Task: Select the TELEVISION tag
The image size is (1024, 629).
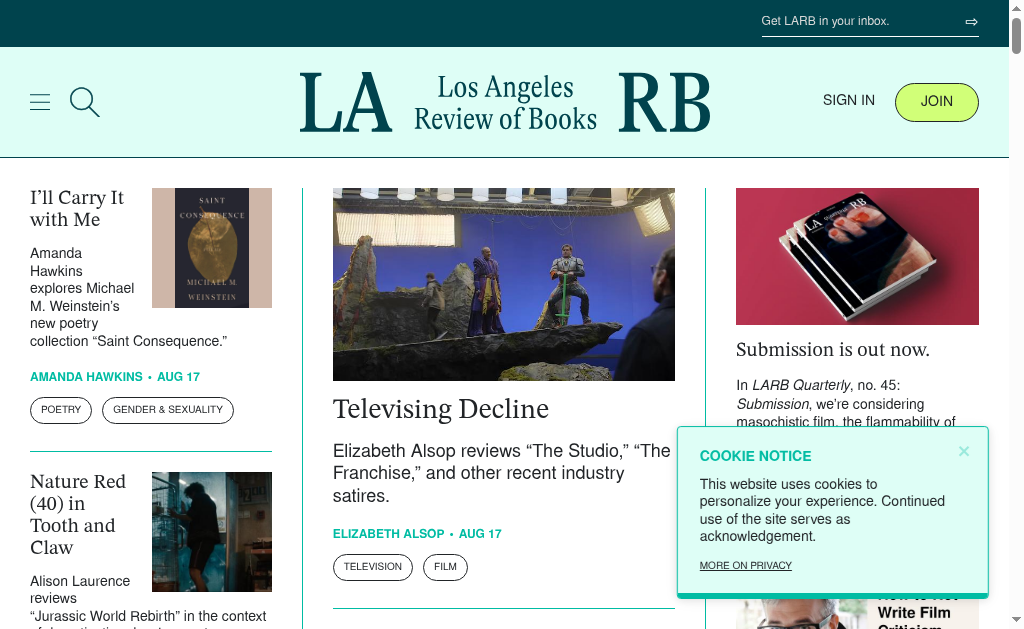Action: (373, 567)
